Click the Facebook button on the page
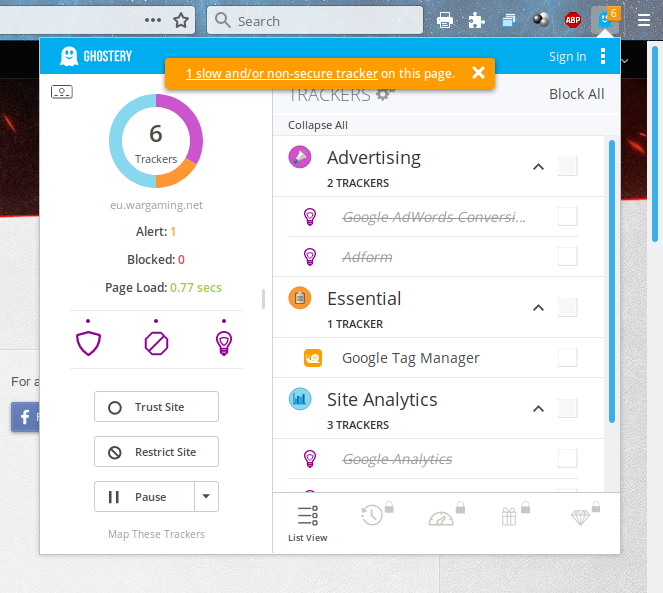Image resolution: width=663 pixels, height=593 pixels. (25, 417)
